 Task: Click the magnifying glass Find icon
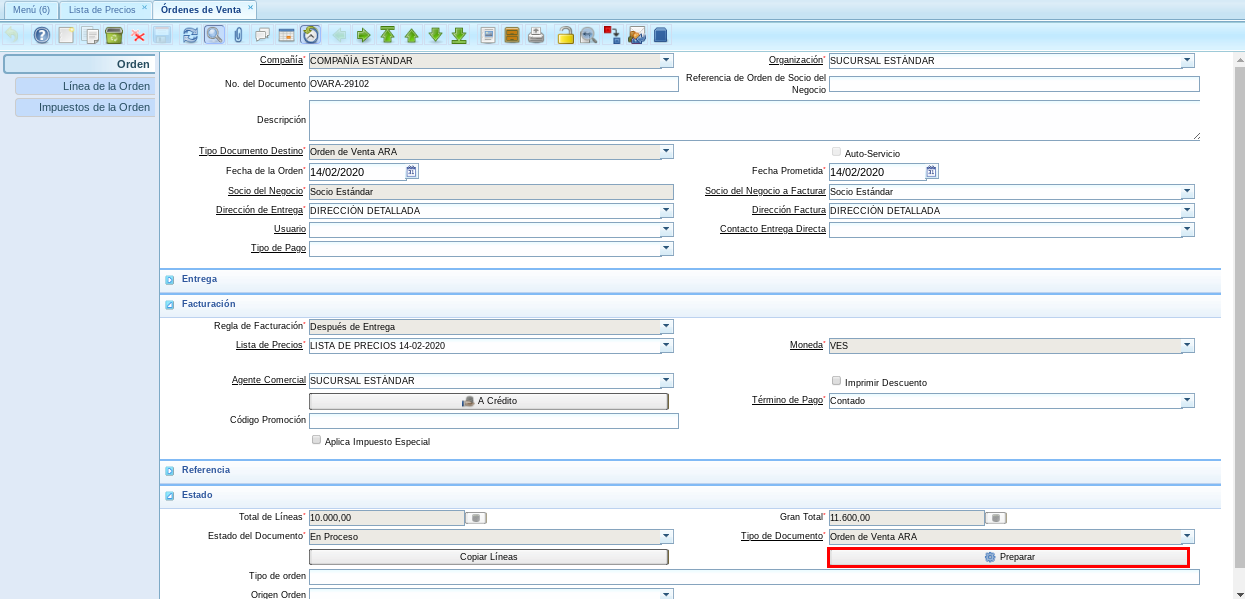point(214,36)
